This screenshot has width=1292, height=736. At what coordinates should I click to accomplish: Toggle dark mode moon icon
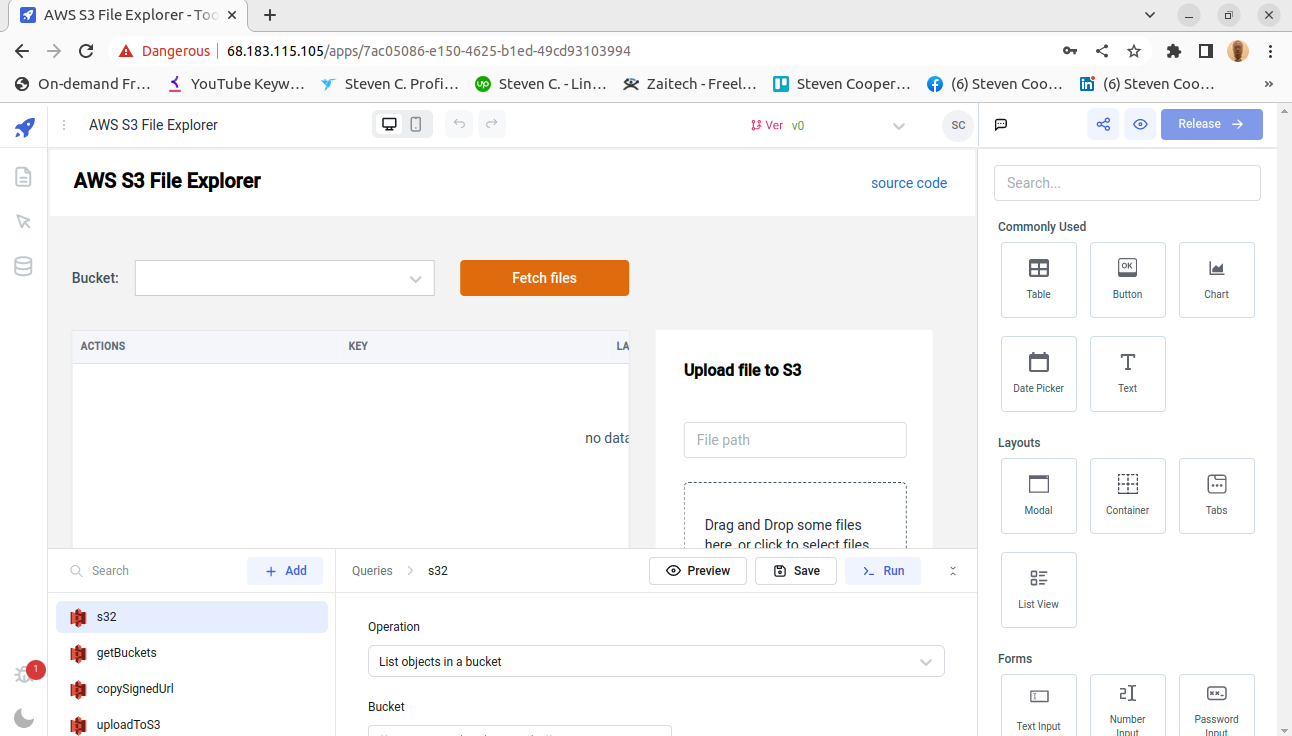tap(24, 717)
